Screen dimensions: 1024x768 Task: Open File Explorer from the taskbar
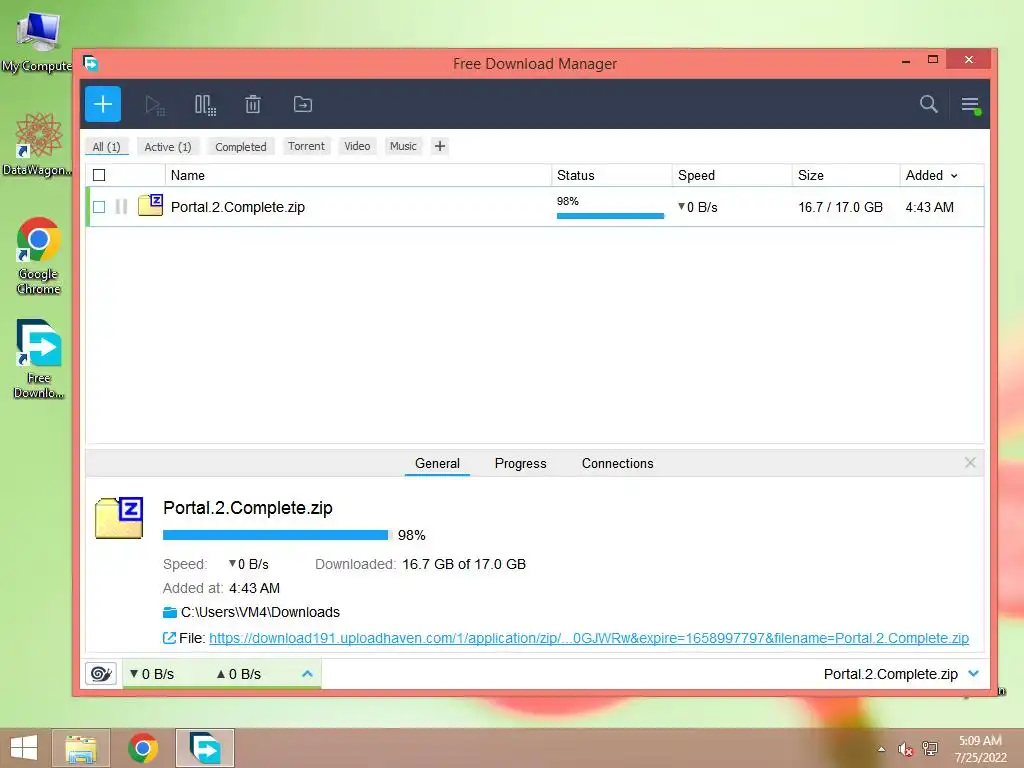81,748
